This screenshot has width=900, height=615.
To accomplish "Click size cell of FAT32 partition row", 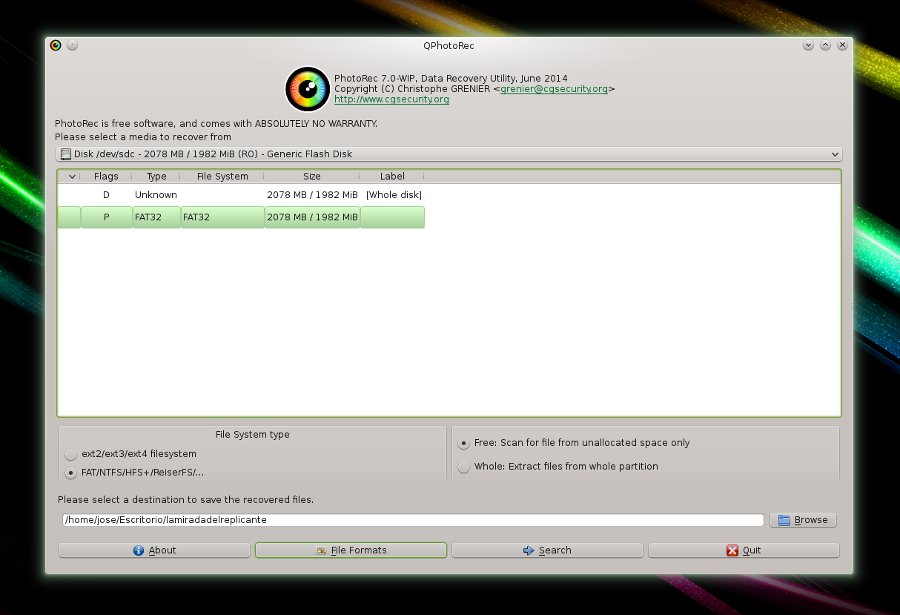I will pyautogui.click(x=312, y=217).
